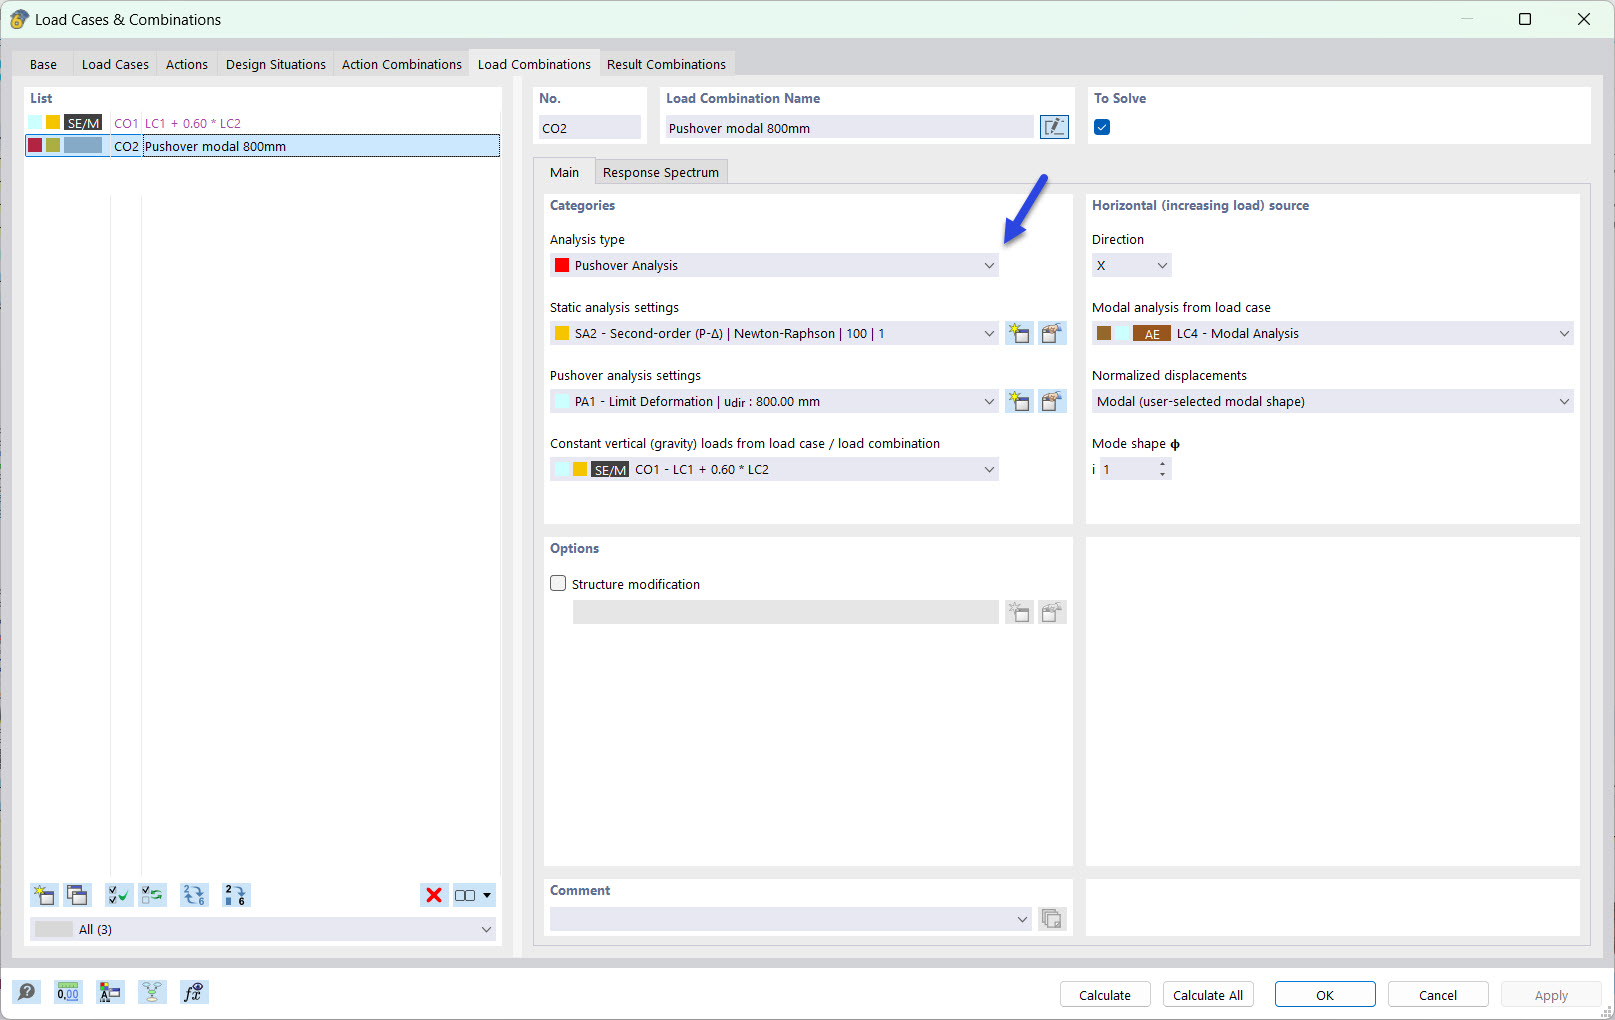Maximize the Load Cases & Combinations window
1615x1020 pixels.
pyautogui.click(x=1525, y=19)
